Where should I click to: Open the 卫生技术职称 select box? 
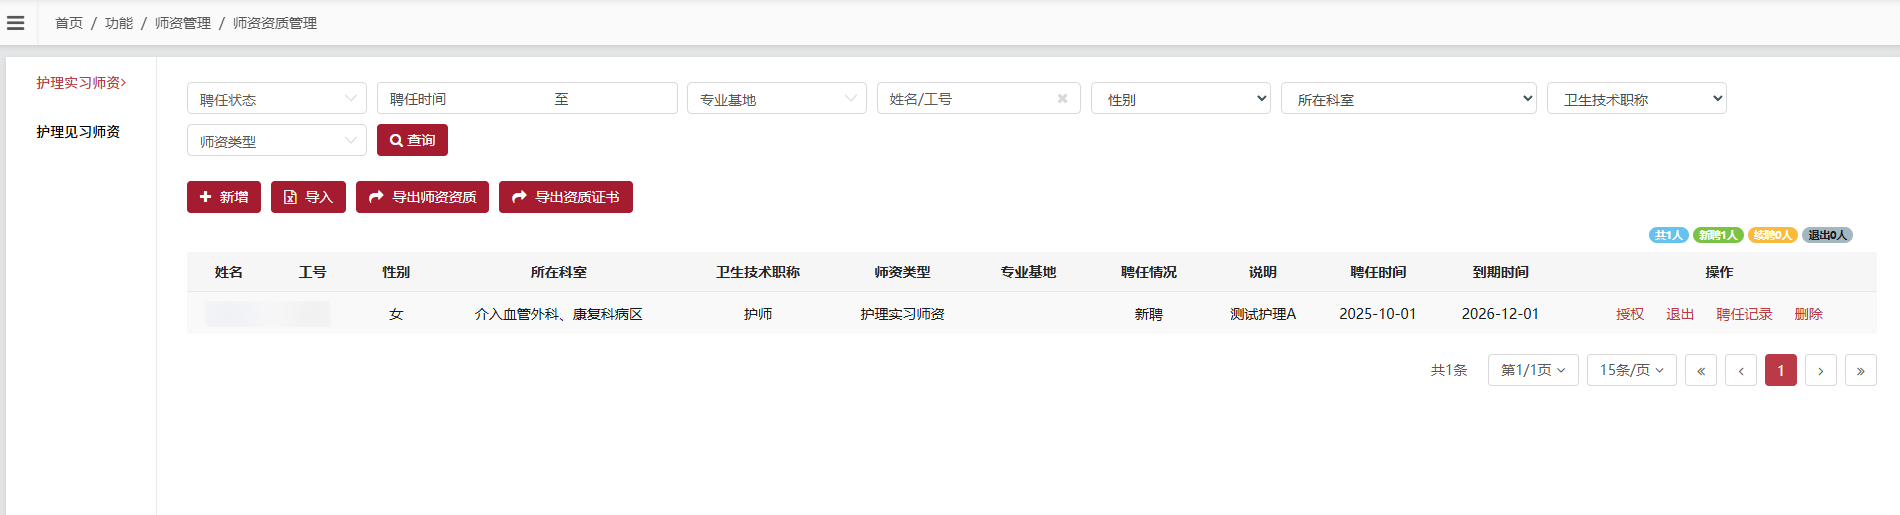[x=1637, y=98]
